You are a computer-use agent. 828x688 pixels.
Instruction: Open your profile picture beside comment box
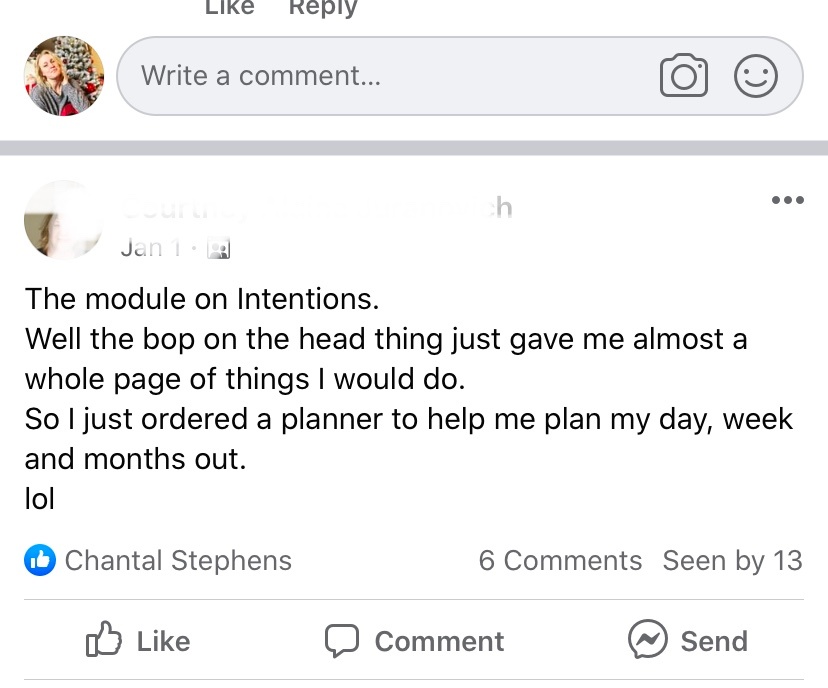pos(64,76)
